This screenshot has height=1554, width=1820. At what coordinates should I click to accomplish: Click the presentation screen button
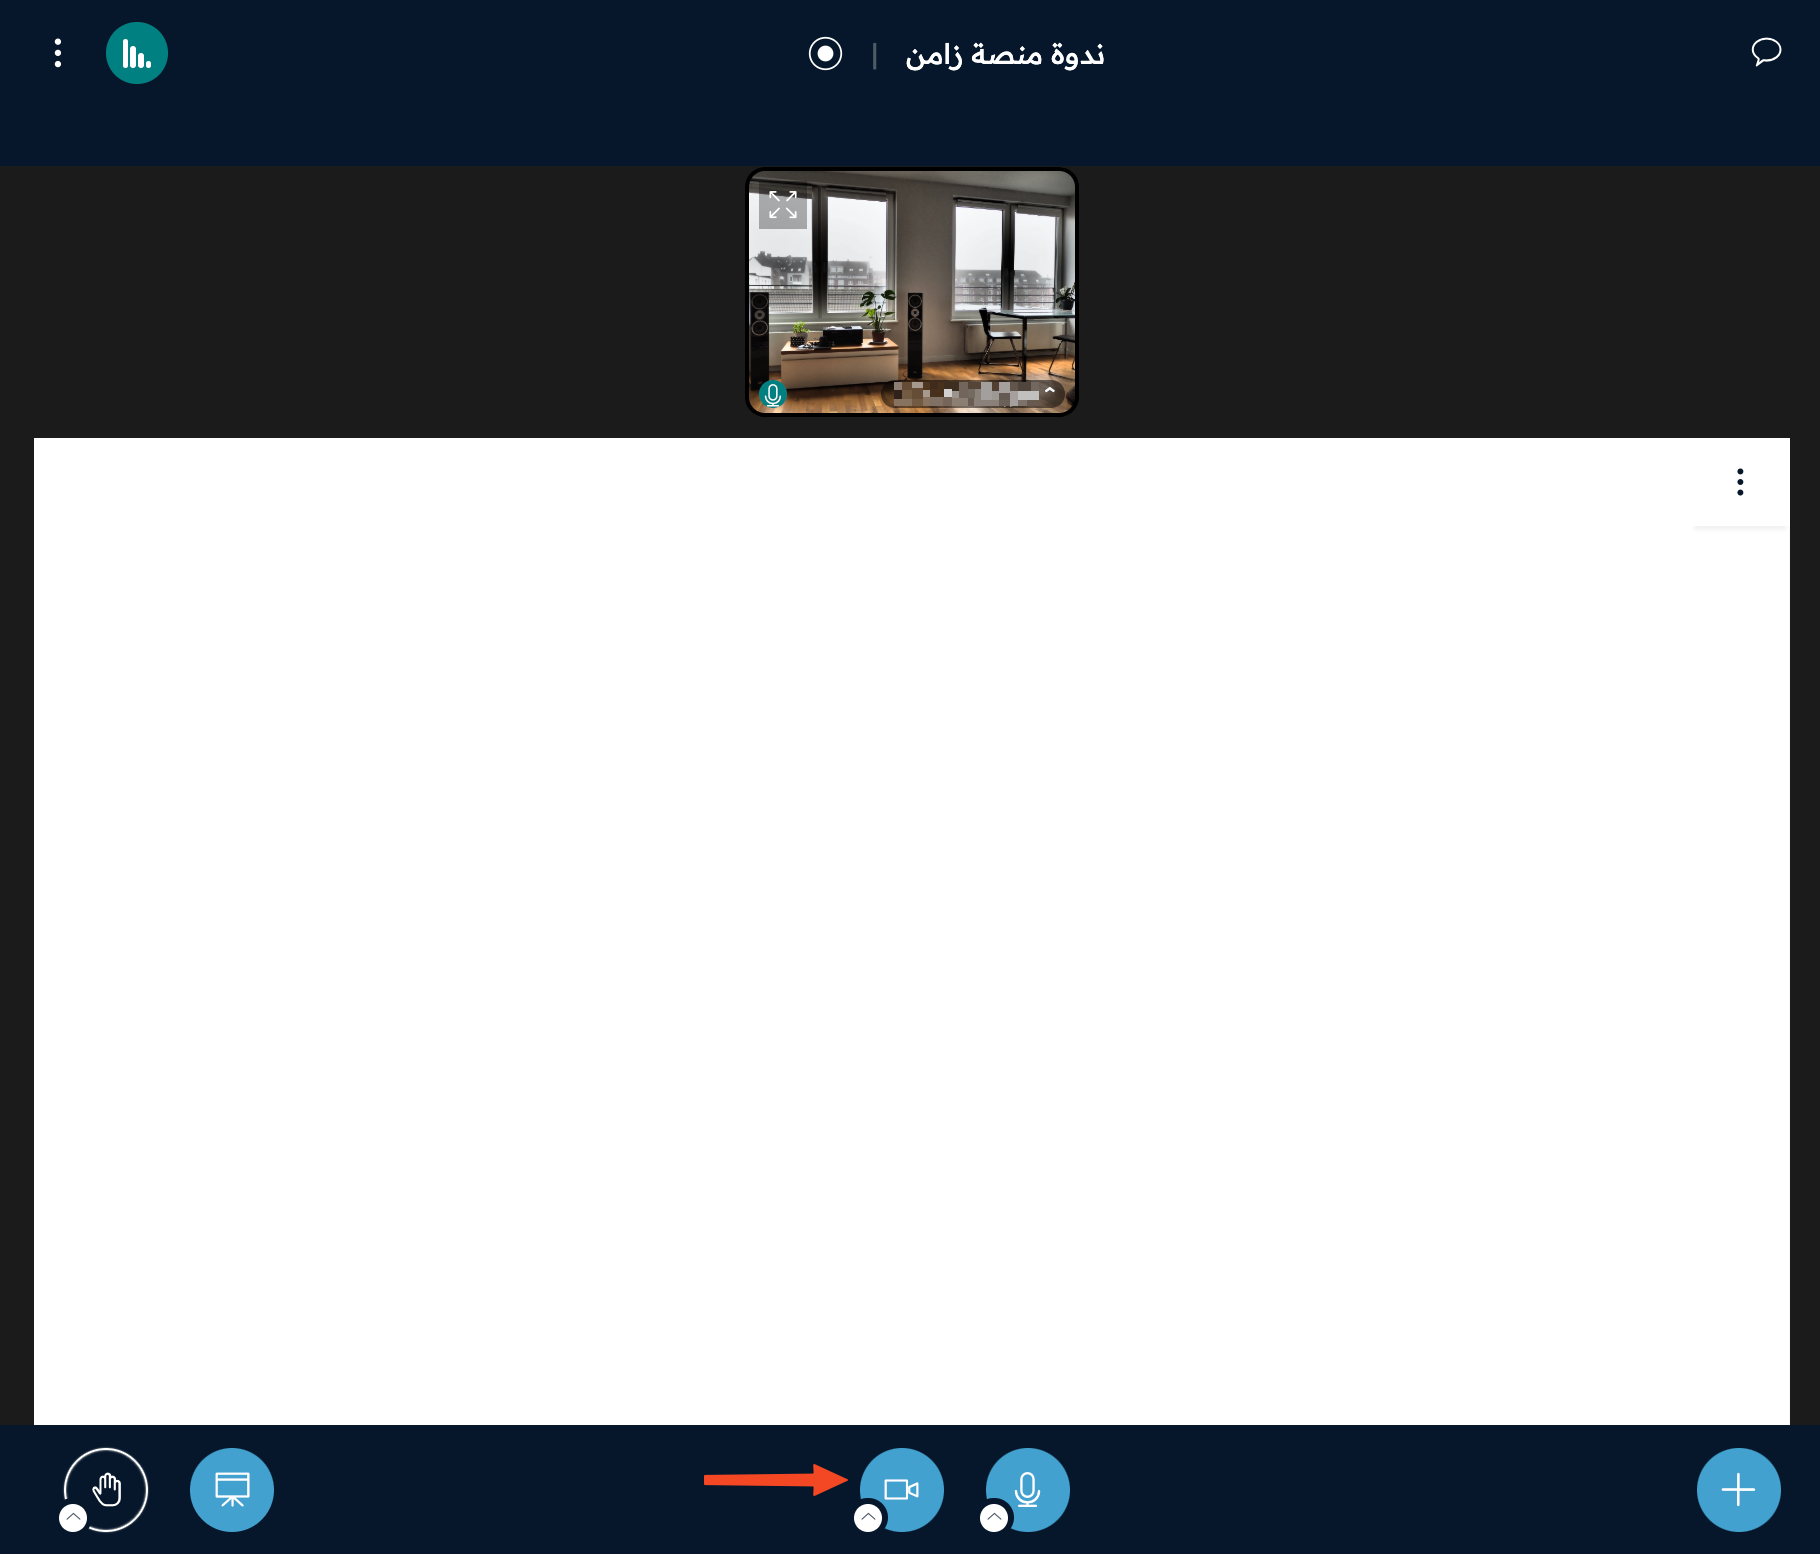point(232,1490)
